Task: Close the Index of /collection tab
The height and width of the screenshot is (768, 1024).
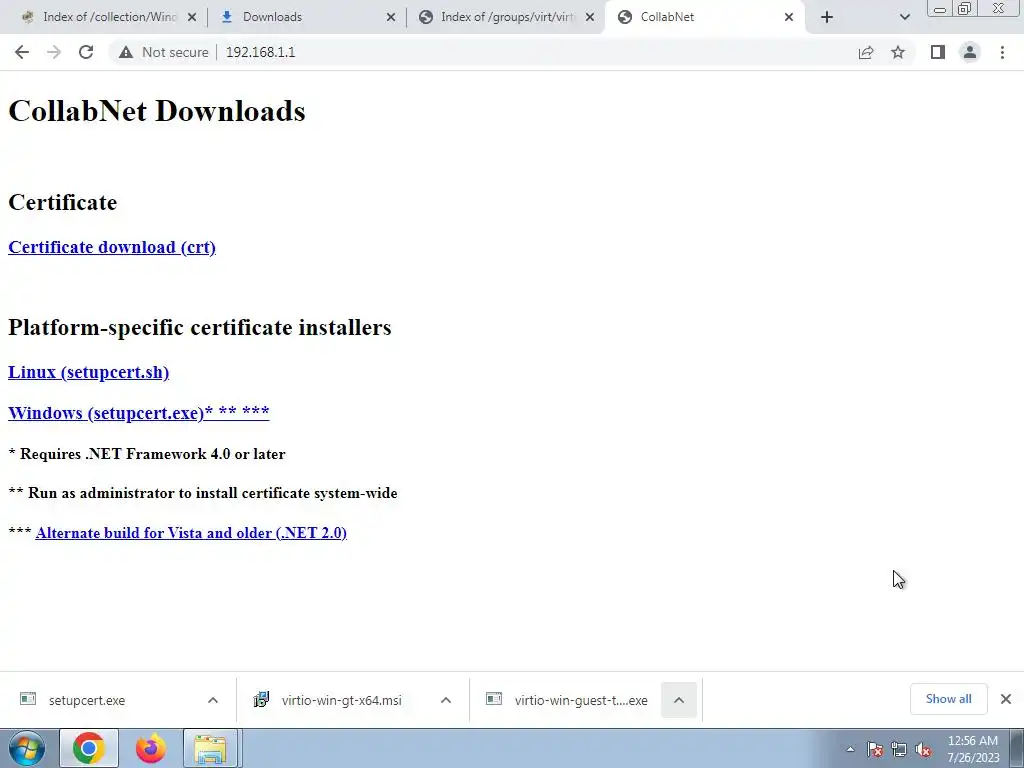Action: 192,17
